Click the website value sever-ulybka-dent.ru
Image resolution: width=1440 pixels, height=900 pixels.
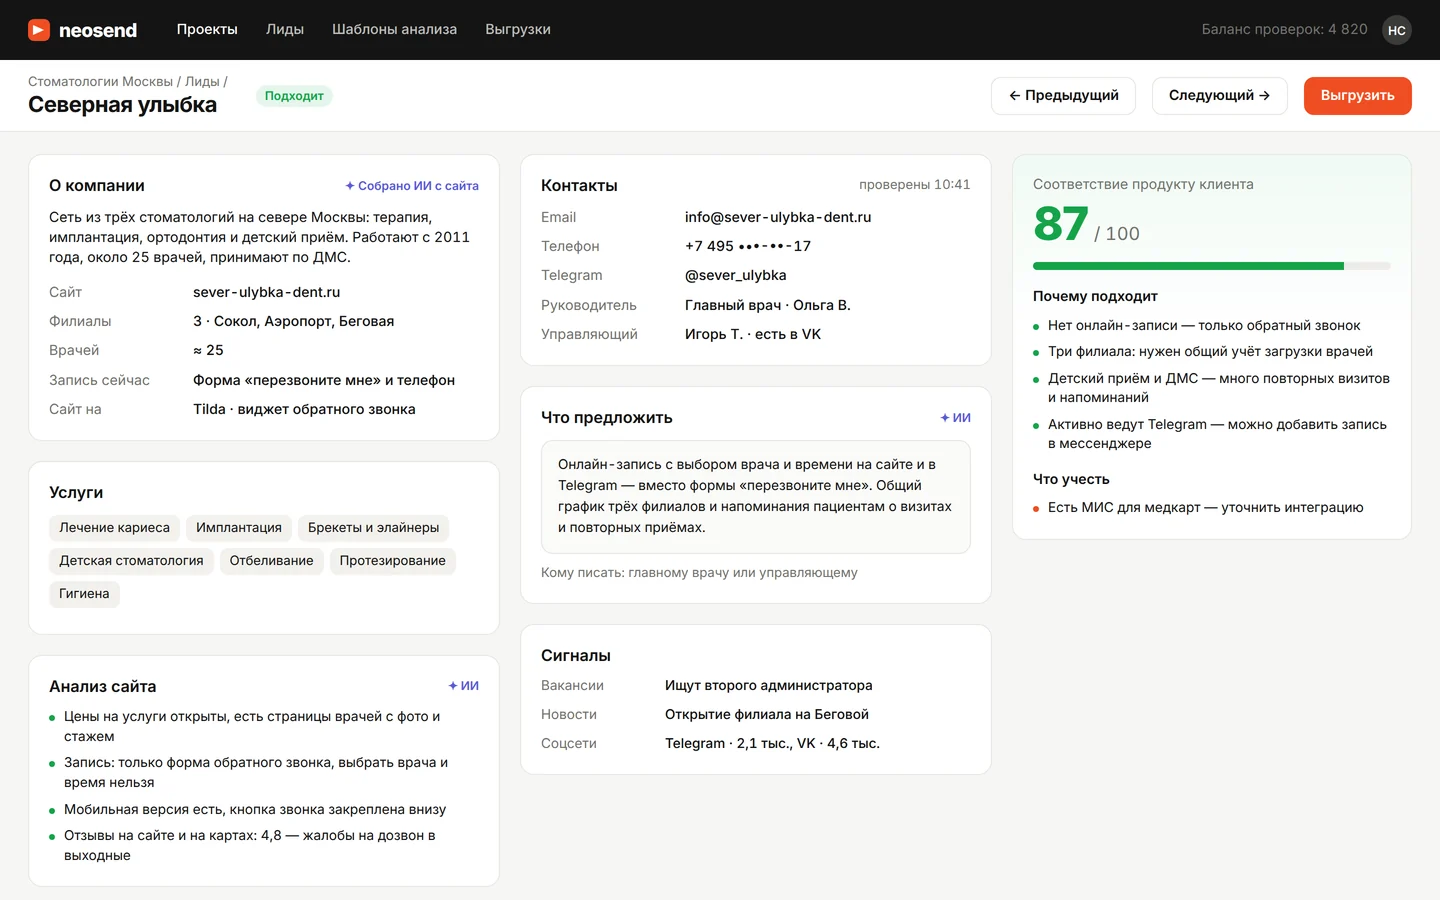267,292
